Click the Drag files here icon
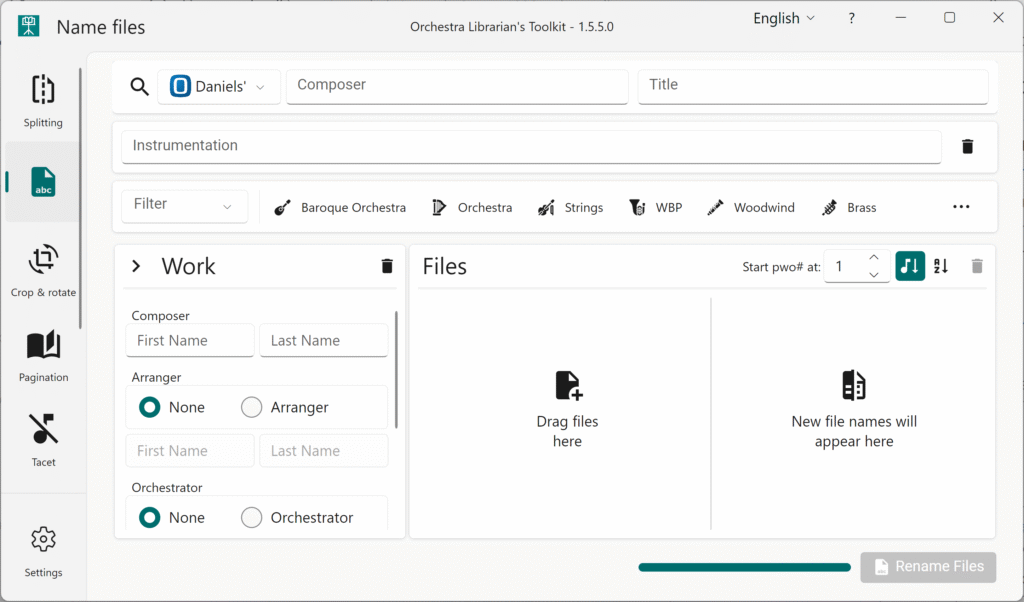This screenshot has height=602, width=1024. pyautogui.click(x=568, y=385)
